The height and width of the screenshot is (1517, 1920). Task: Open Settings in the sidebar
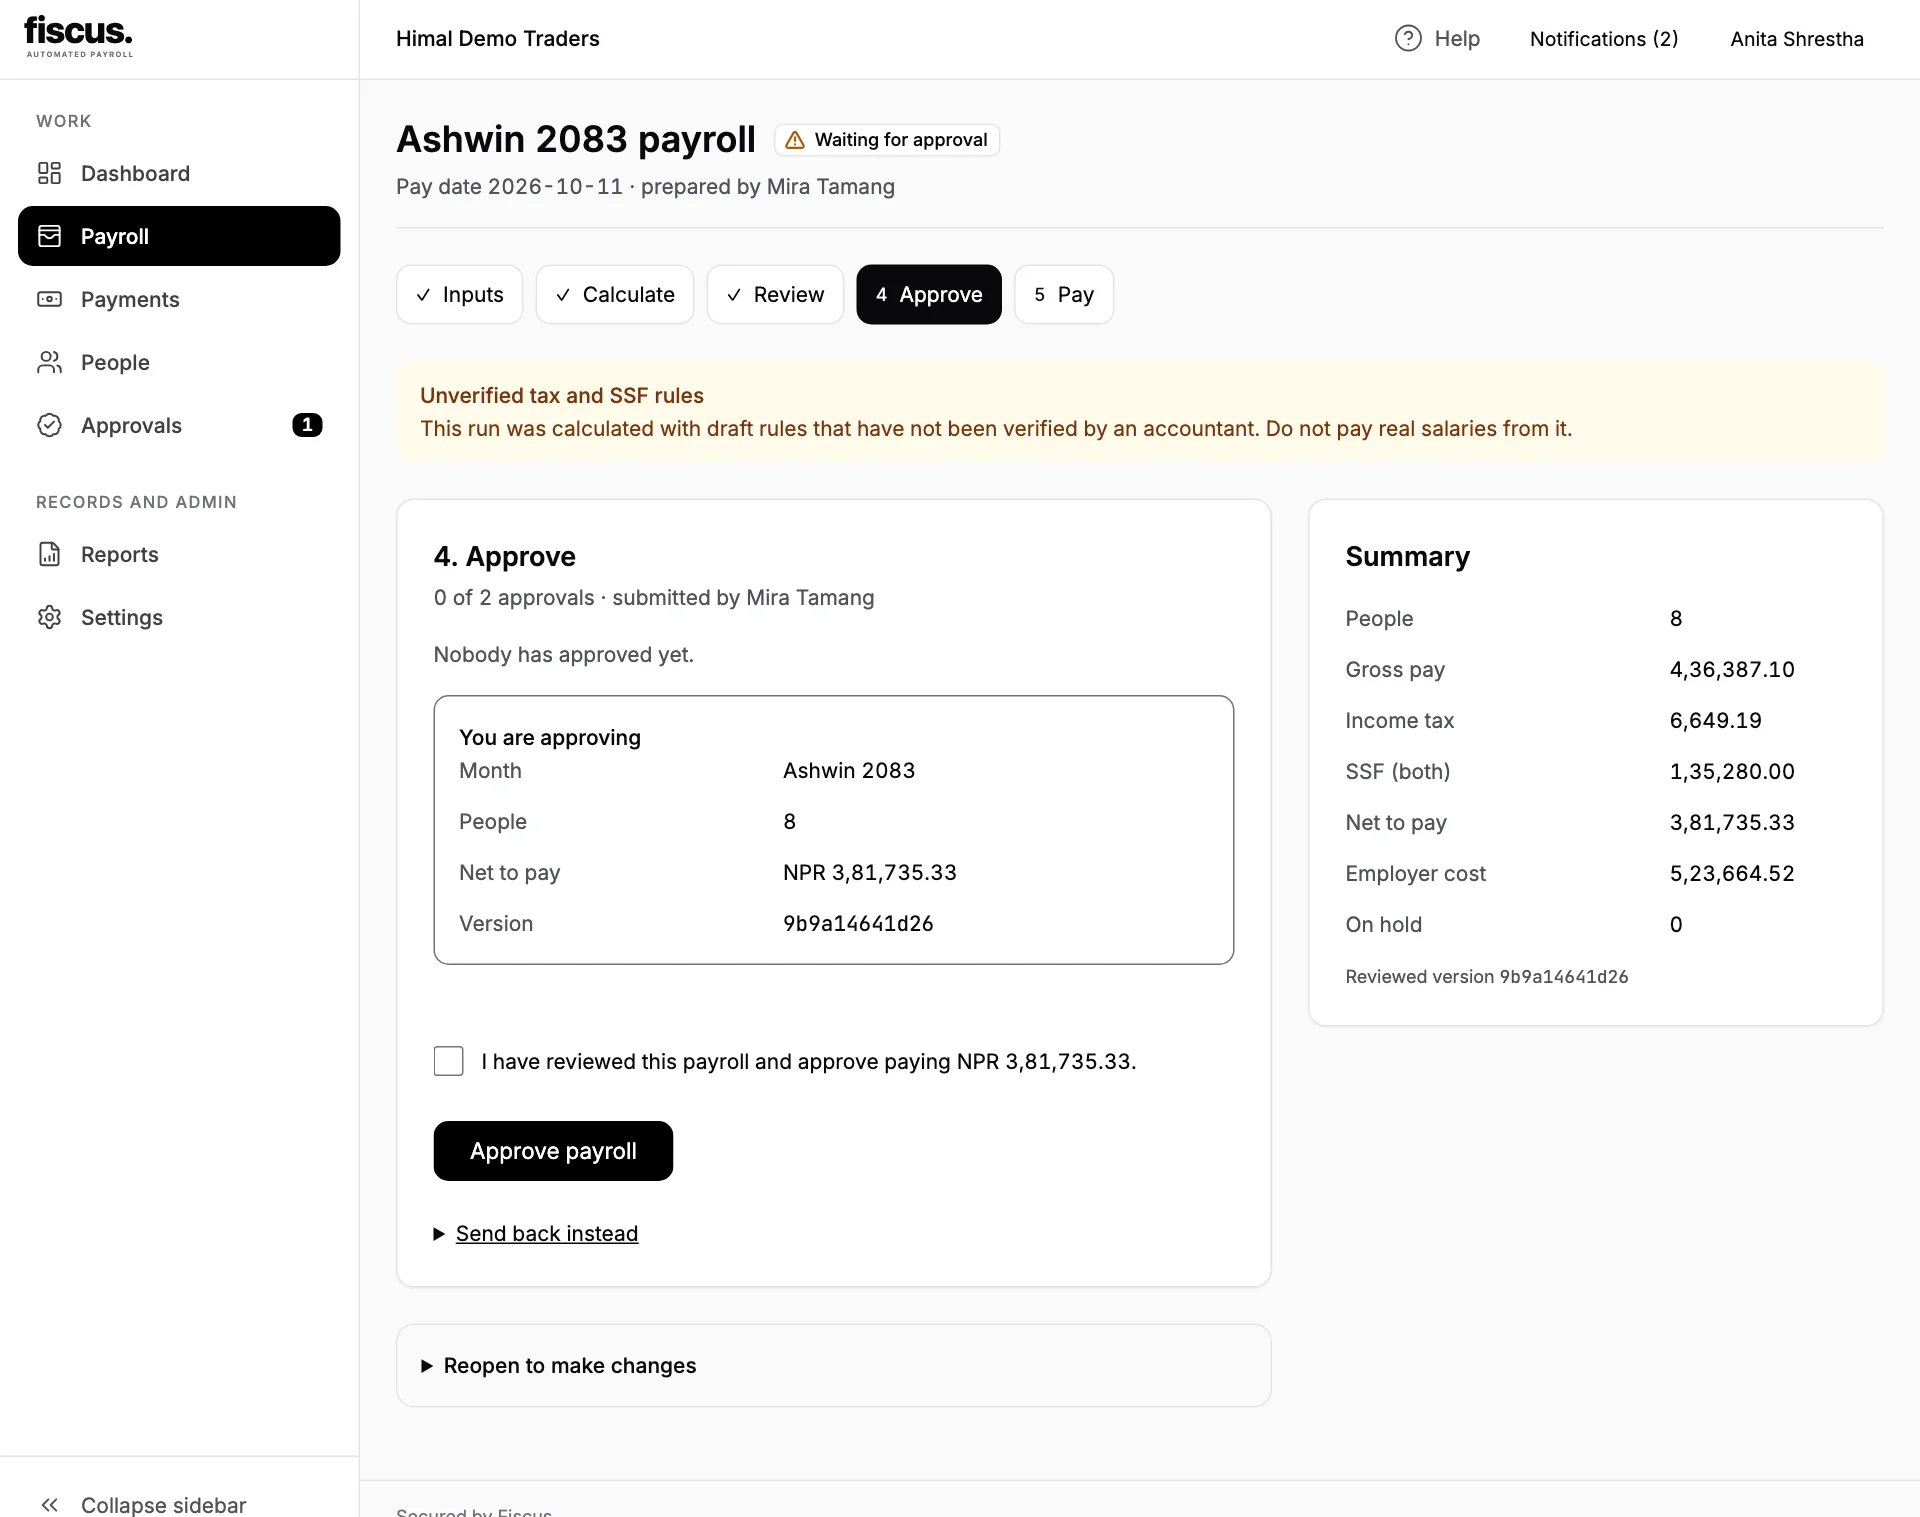click(179, 617)
